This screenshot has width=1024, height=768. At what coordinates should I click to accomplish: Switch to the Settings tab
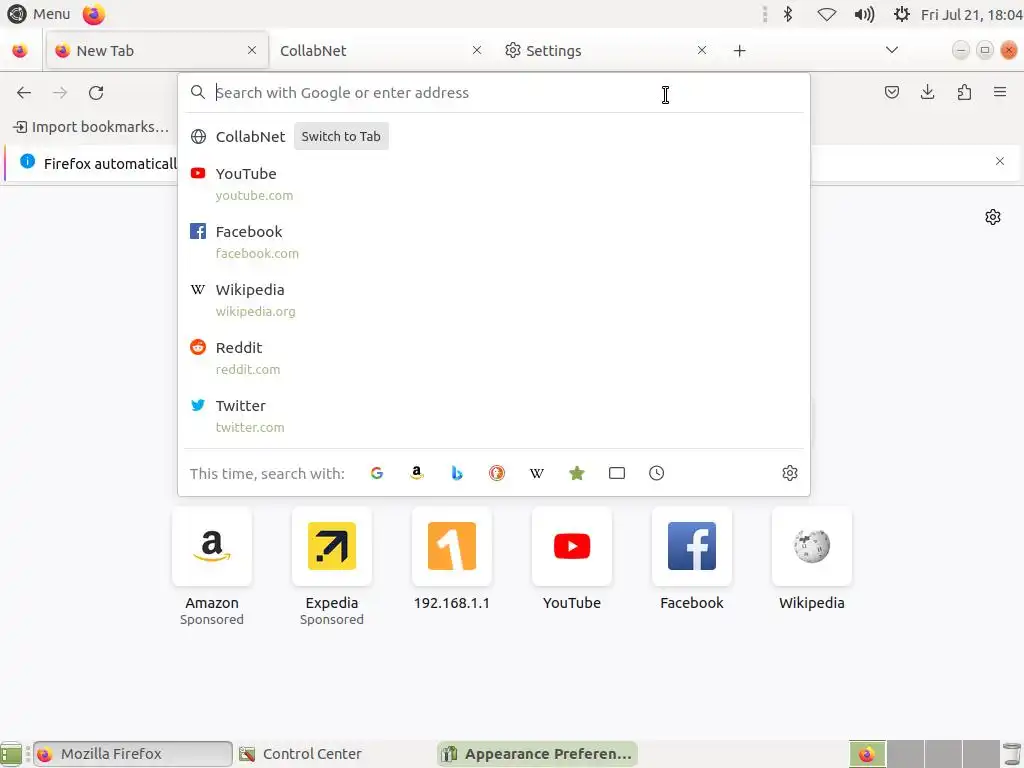(606, 50)
